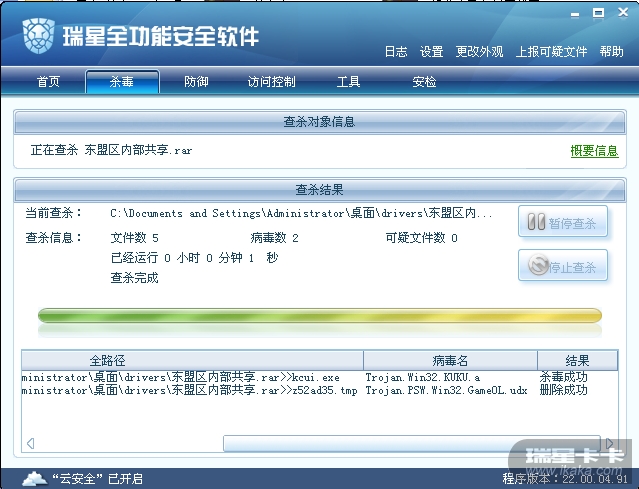
Task: Click the elapsed time 已经运行 text
Action: [194, 258]
